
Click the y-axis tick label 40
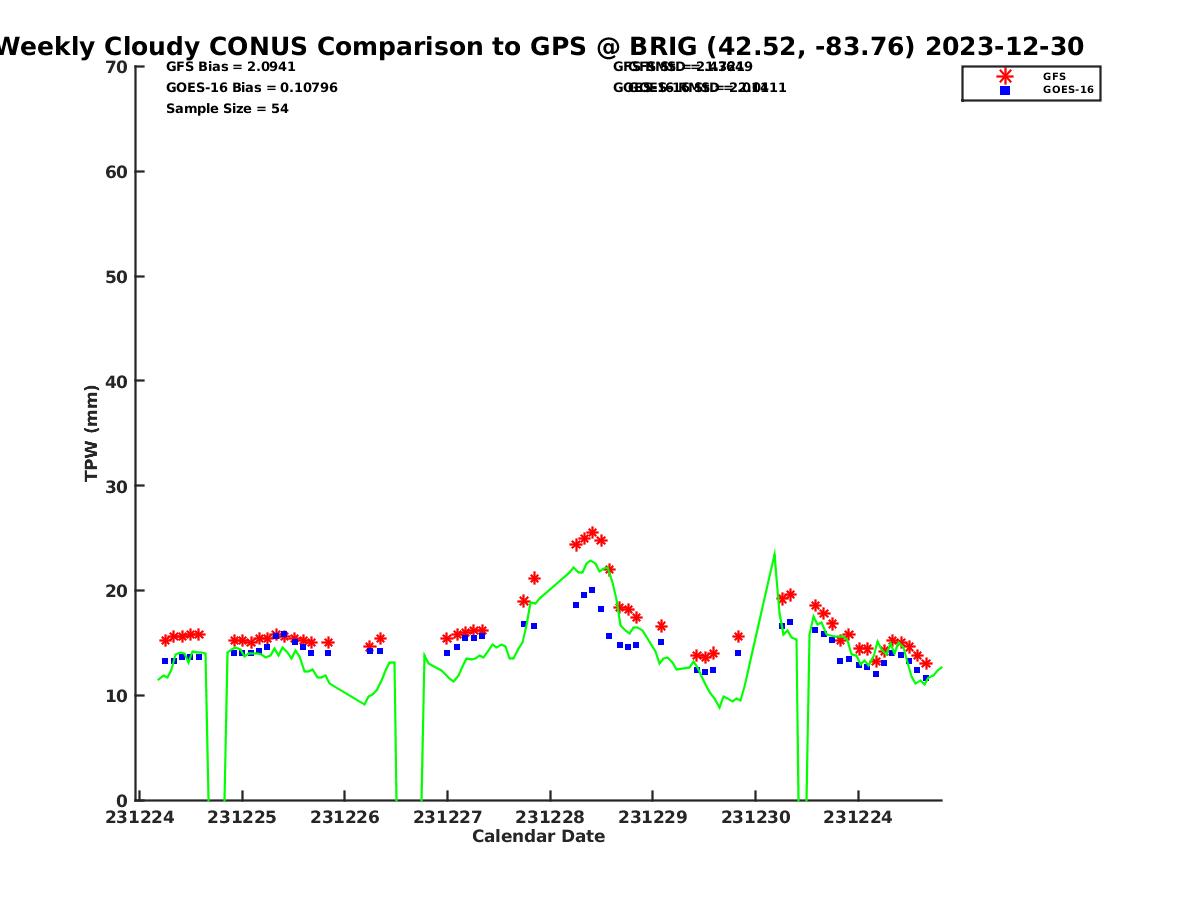click(x=117, y=381)
